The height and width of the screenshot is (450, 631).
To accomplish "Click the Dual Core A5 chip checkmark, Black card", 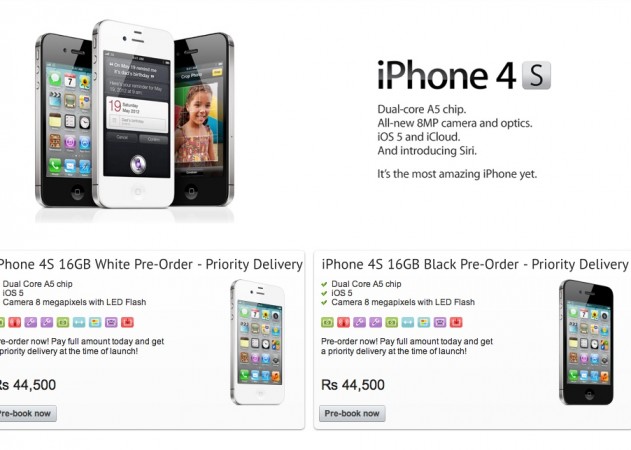I will pos(324,284).
